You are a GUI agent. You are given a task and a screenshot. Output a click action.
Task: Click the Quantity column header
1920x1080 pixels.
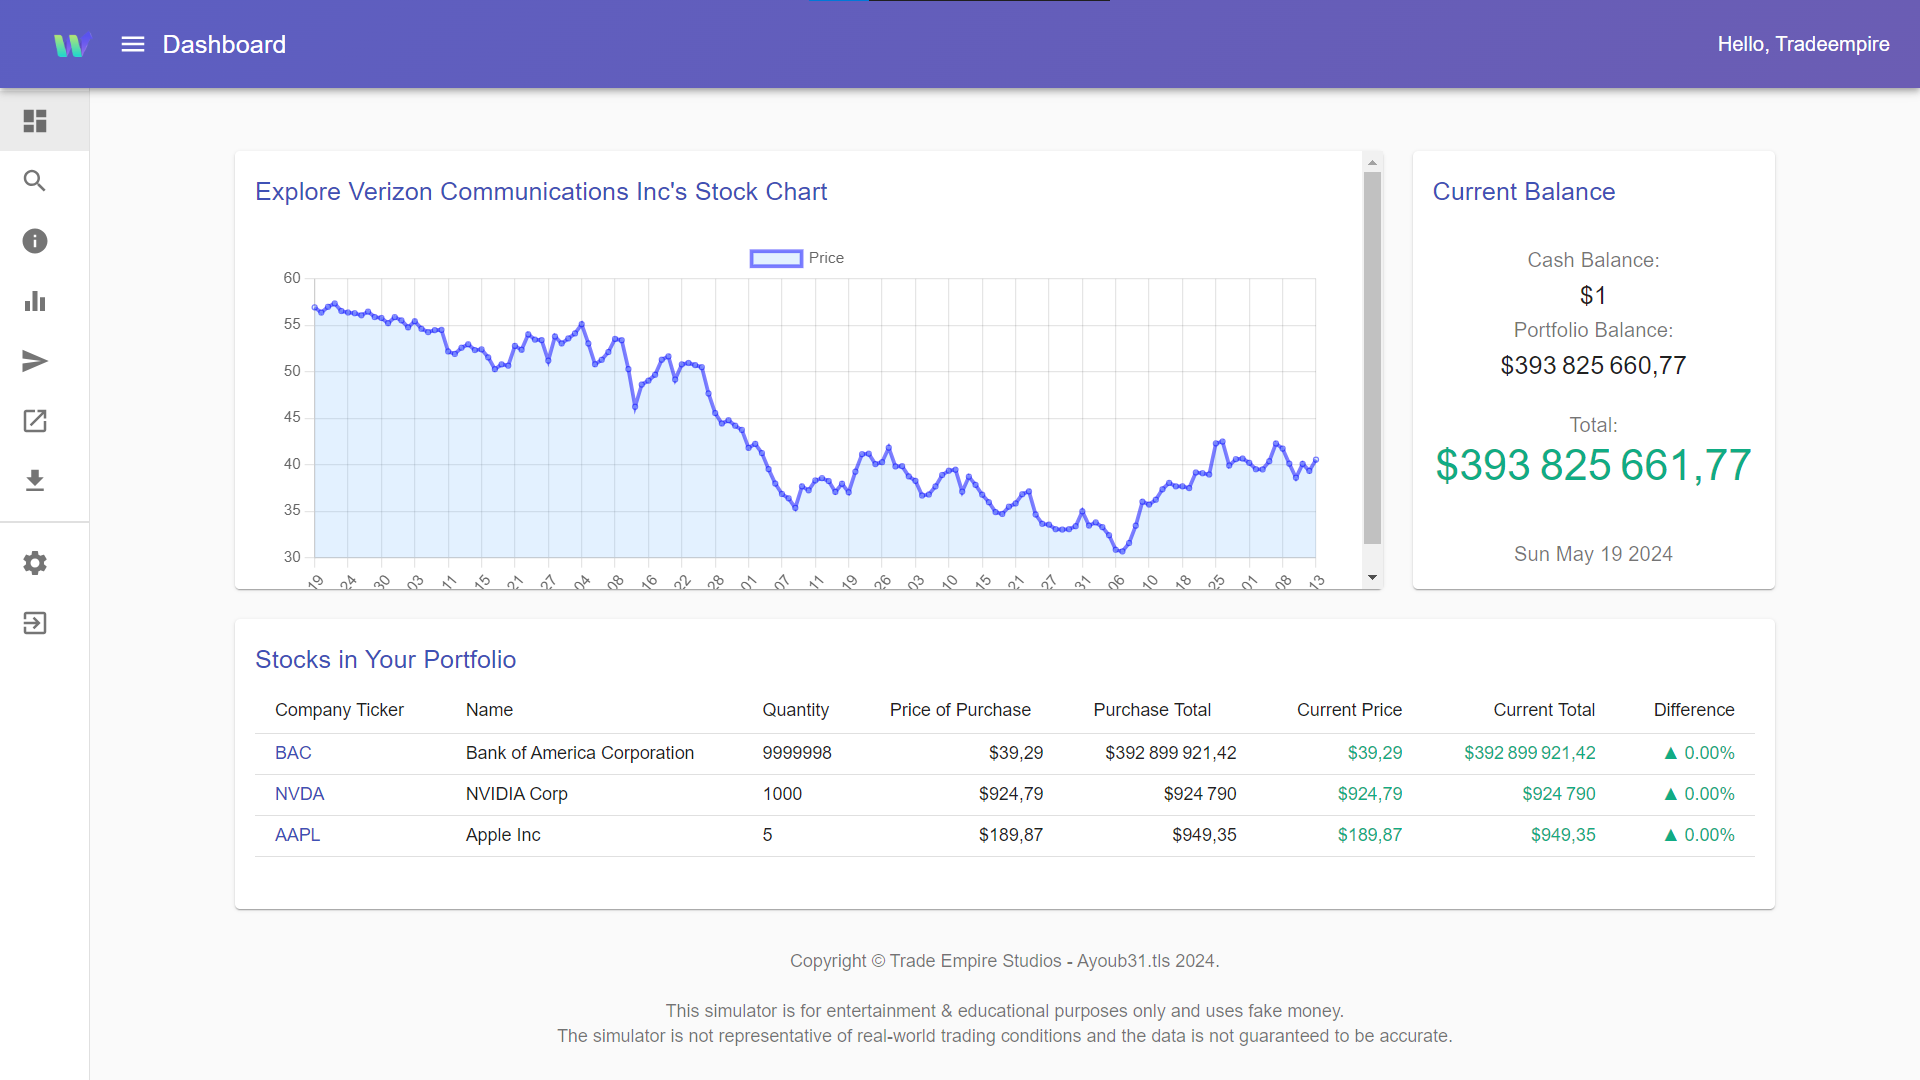pos(795,710)
